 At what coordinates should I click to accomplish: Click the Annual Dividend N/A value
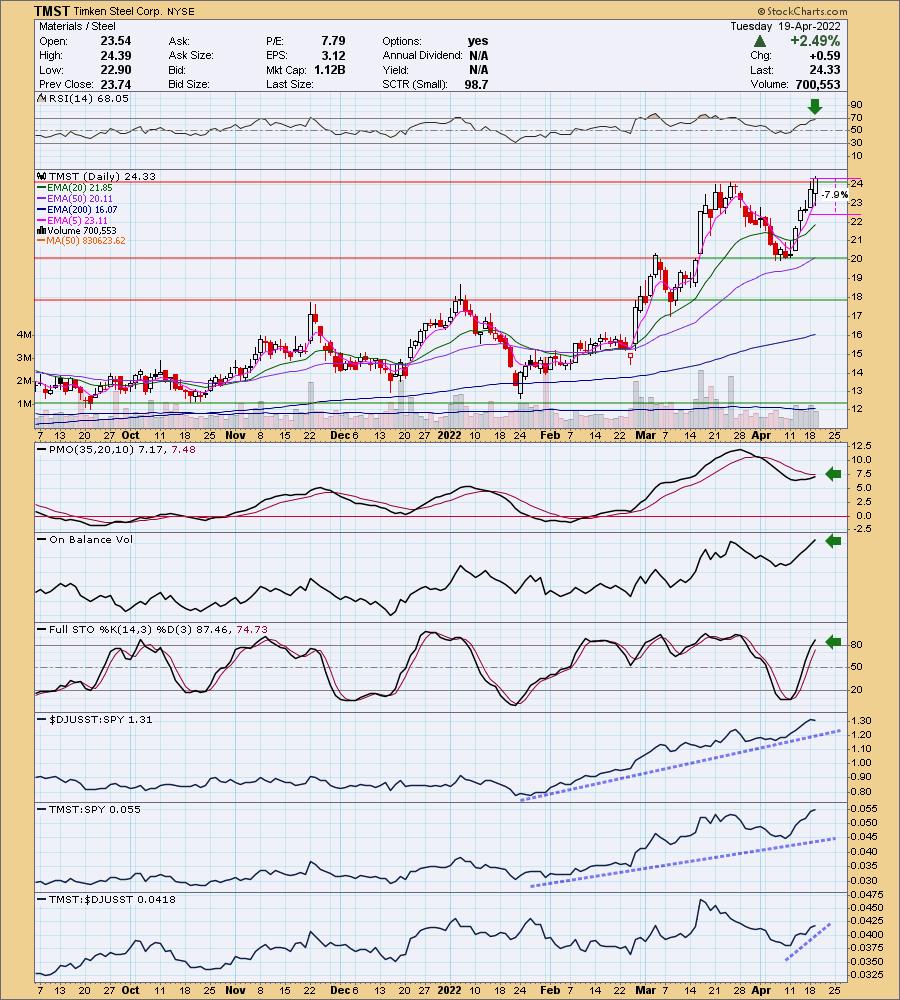(x=478, y=55)
